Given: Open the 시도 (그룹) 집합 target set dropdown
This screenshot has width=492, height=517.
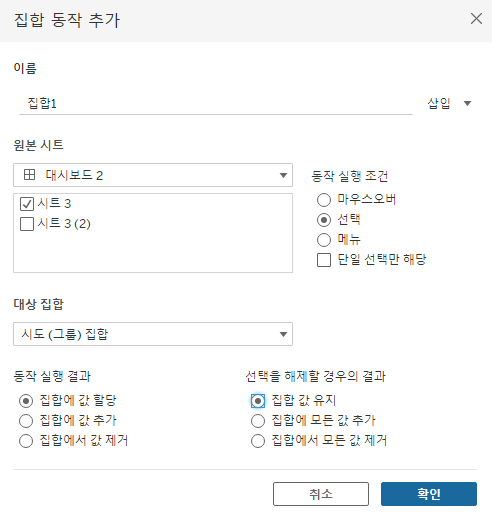Looking at the screenshot, I should coord(153,334).
